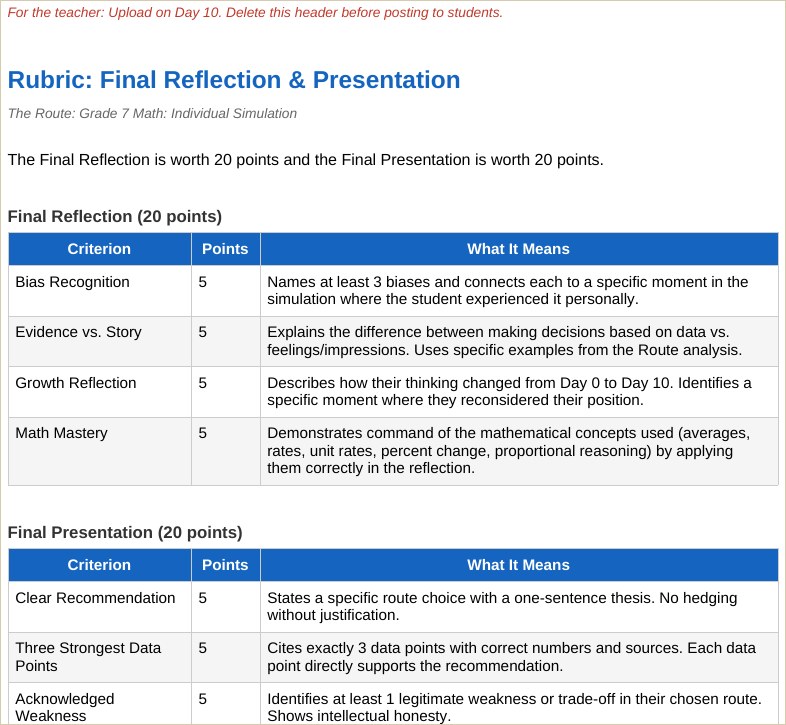786x725 pixels.
Task: Click the red teacher note header line
Action: pyautogui.click(x=255, y=13)
